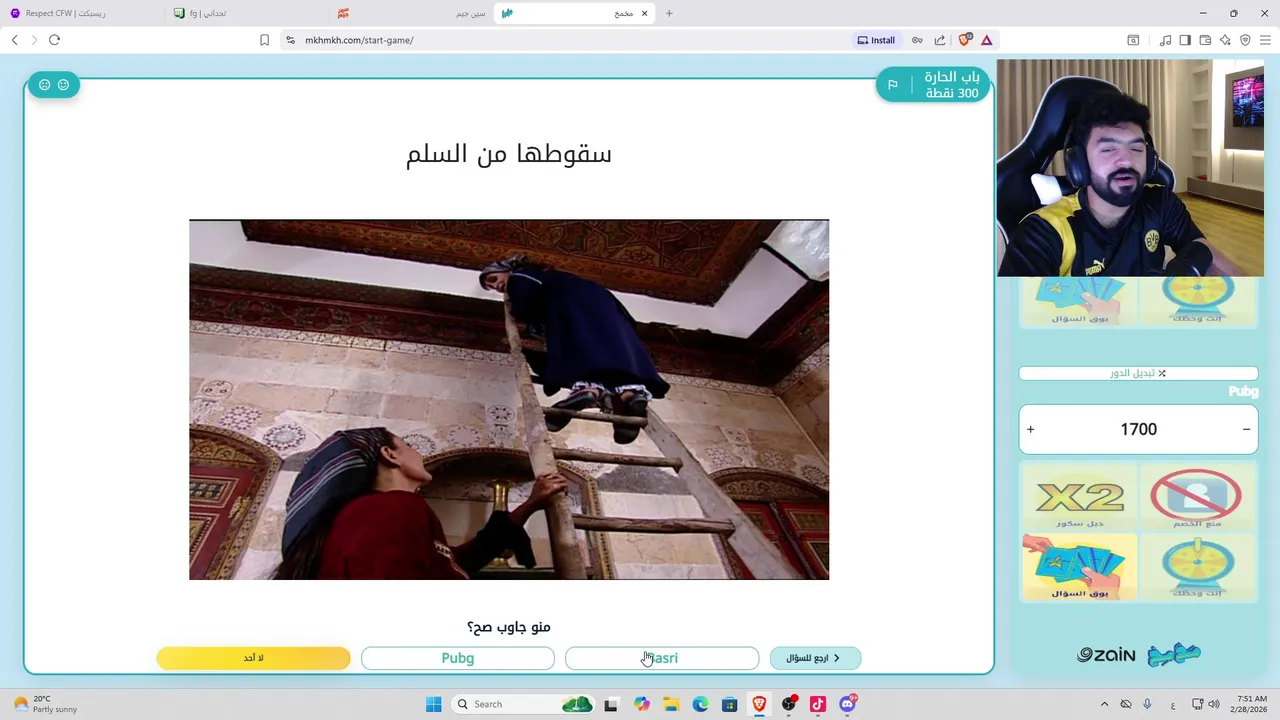Increase Pubg score with plus button
Image resolution: width=1280 pixels, height=720 pixels.
click(x=1031, y=429)
